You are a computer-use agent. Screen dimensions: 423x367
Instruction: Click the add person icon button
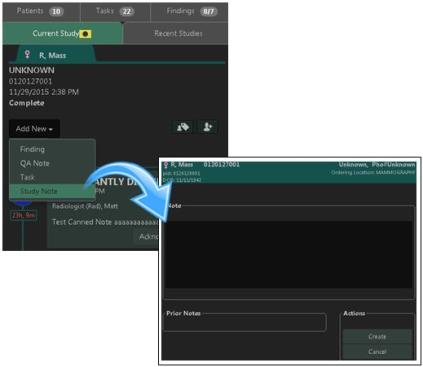tap(207, 127)
